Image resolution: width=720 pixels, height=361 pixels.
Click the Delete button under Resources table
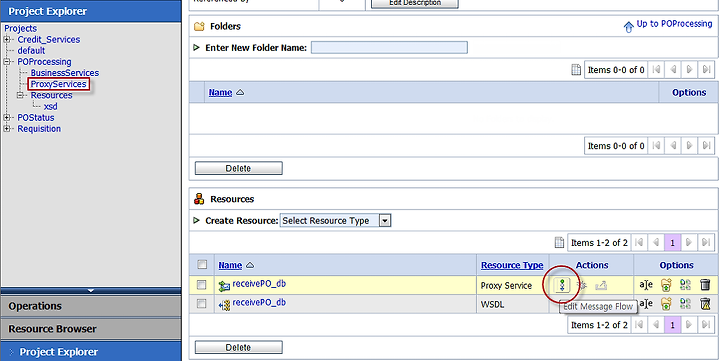point(238,347)
